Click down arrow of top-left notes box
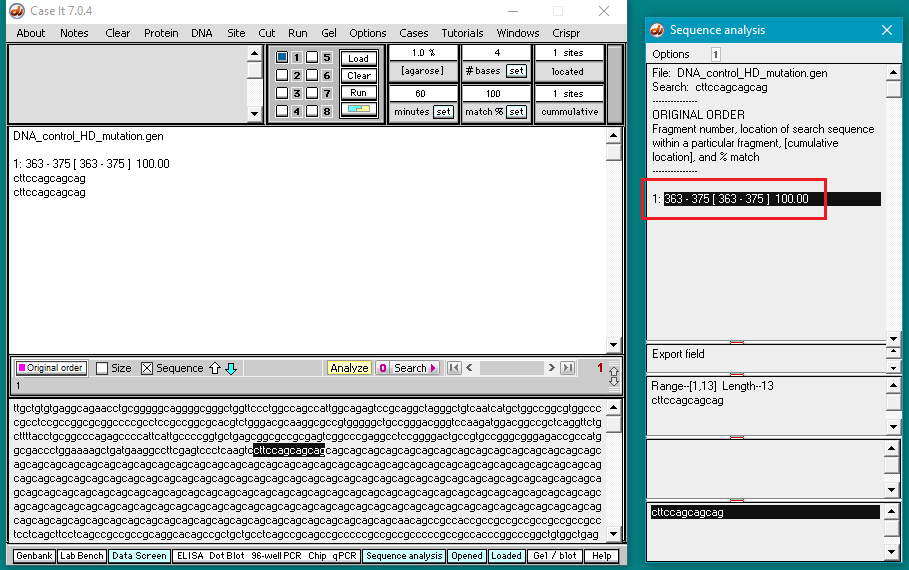 [x=254, y=114]
